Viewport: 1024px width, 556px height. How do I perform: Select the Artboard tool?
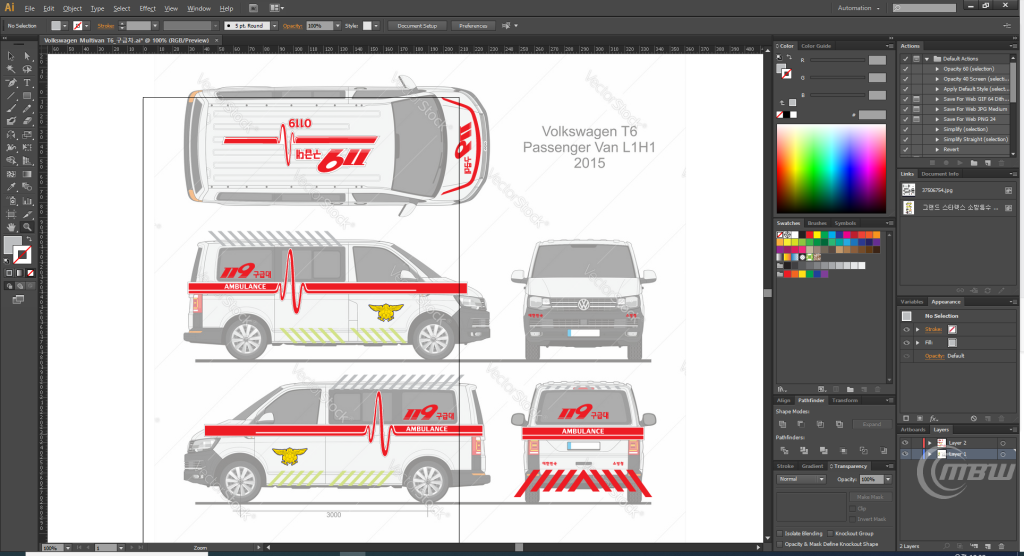point(11,214)
